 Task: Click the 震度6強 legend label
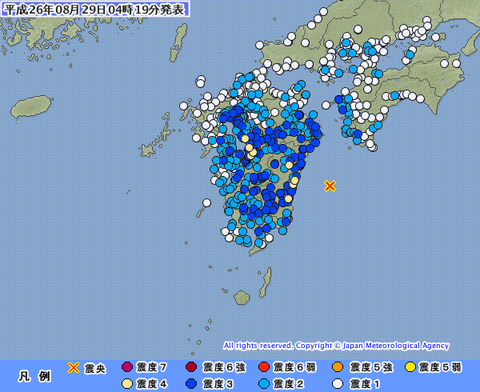click(x=224, y=368)
